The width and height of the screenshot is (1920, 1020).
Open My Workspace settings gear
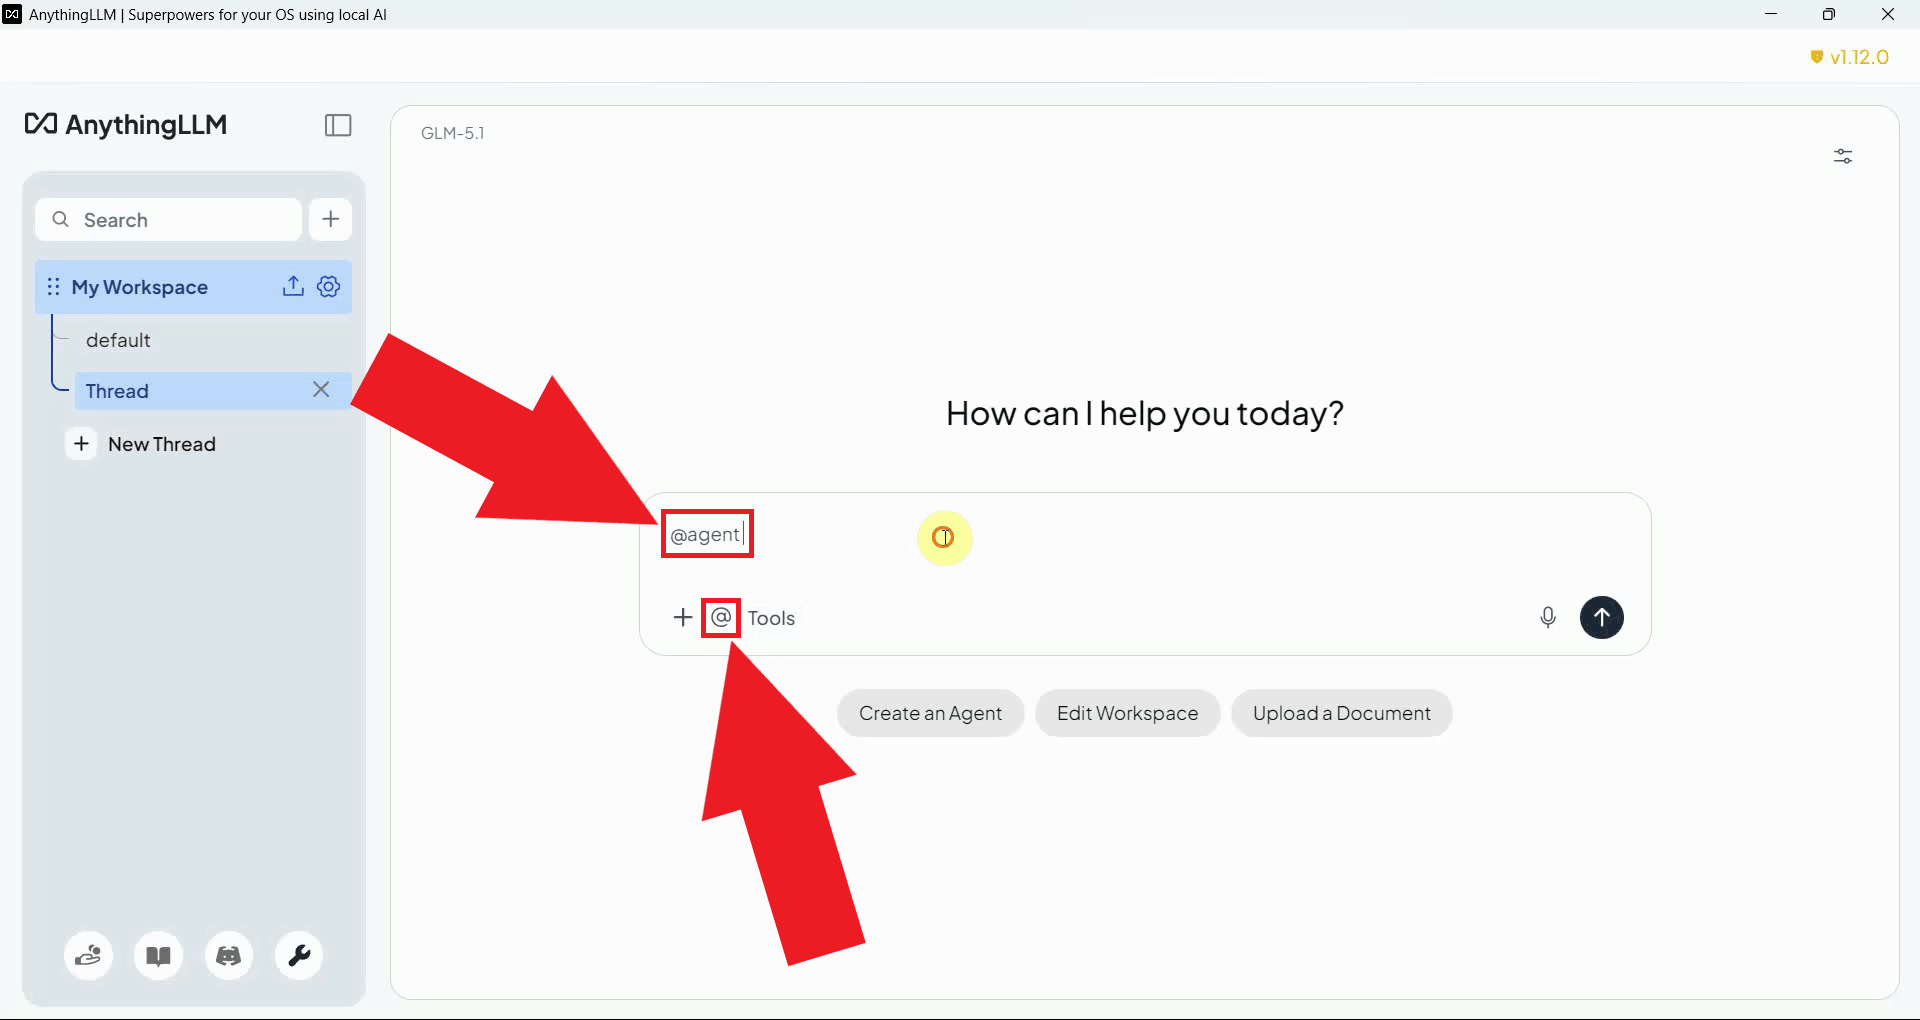pos(329,286)
